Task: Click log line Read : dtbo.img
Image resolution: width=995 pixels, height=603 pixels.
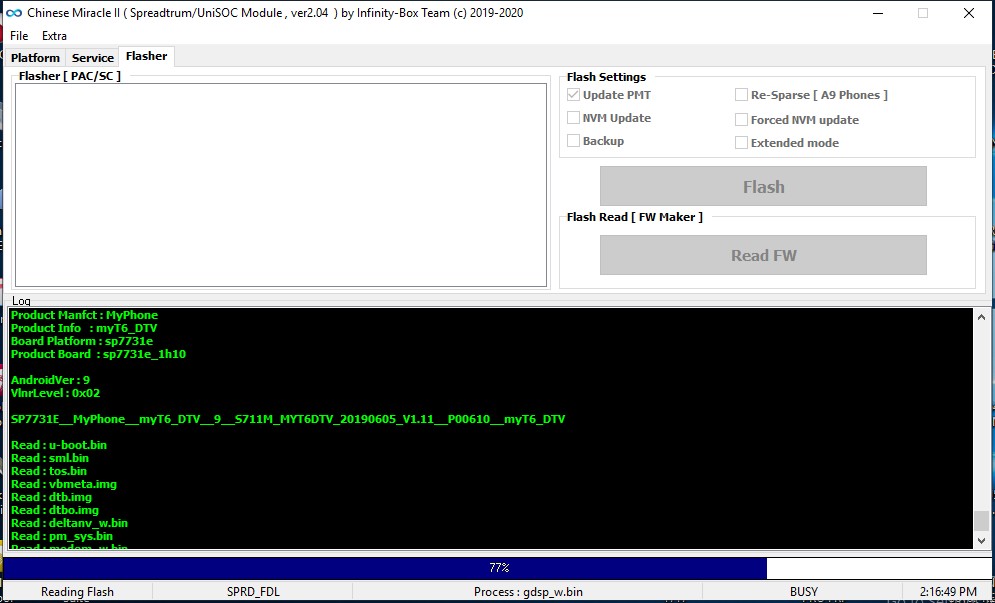Action: pyautogui.click(x=55, y=510)
